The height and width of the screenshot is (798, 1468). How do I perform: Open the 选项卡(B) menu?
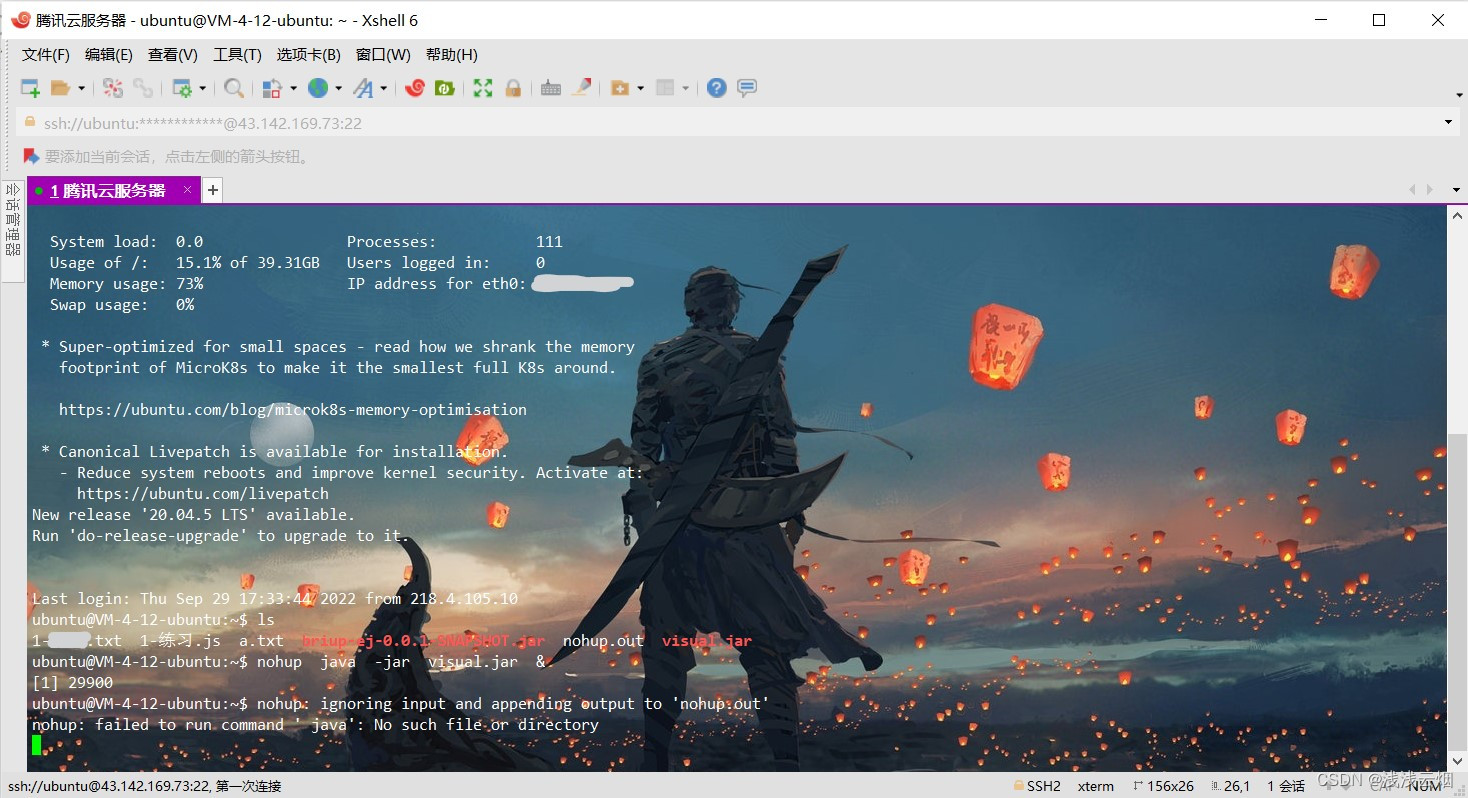click(x=309, y=55)
